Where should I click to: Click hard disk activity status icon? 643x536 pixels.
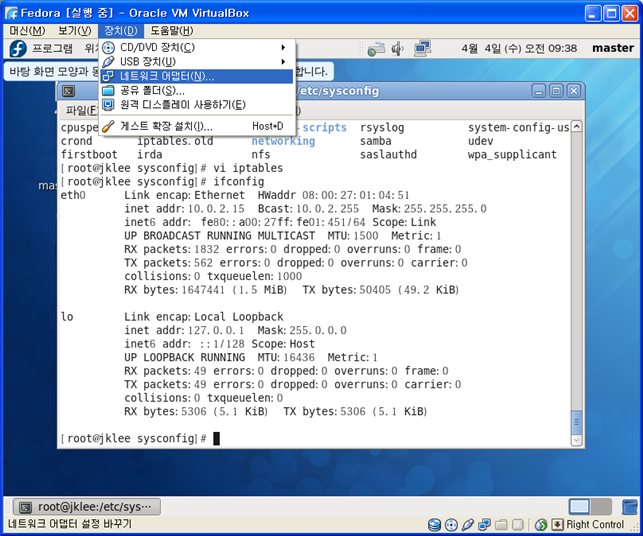point(434,525)
